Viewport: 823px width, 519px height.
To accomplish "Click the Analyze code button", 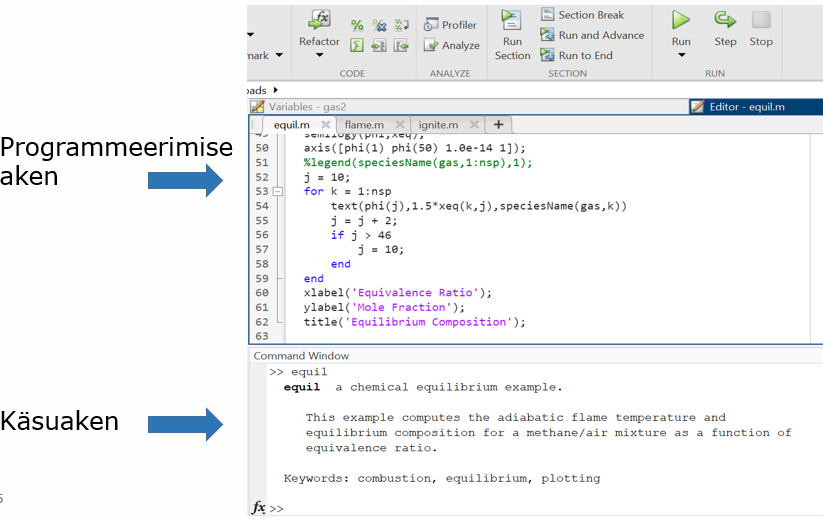I will [x=451, y=45].
